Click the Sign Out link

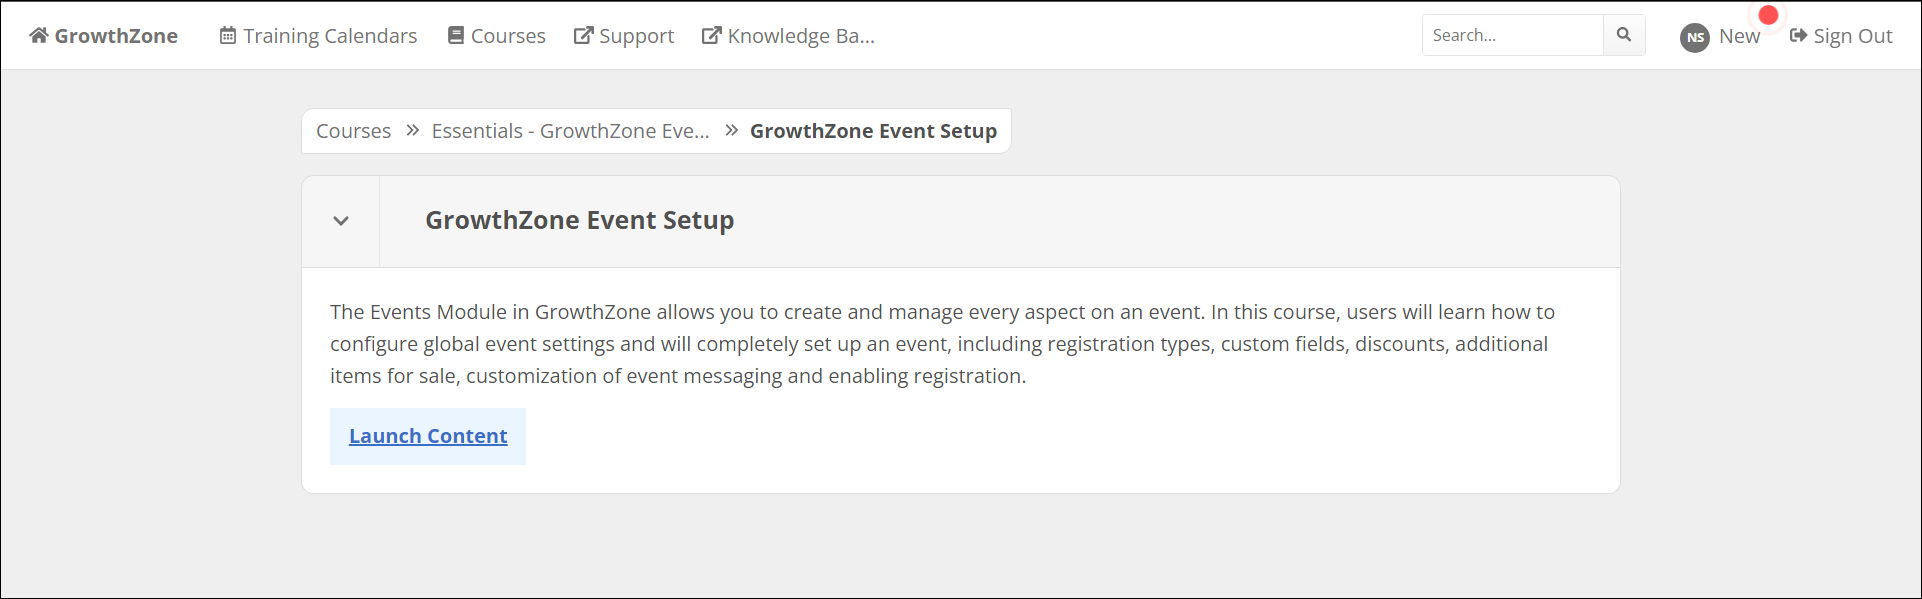point(1841,36)
